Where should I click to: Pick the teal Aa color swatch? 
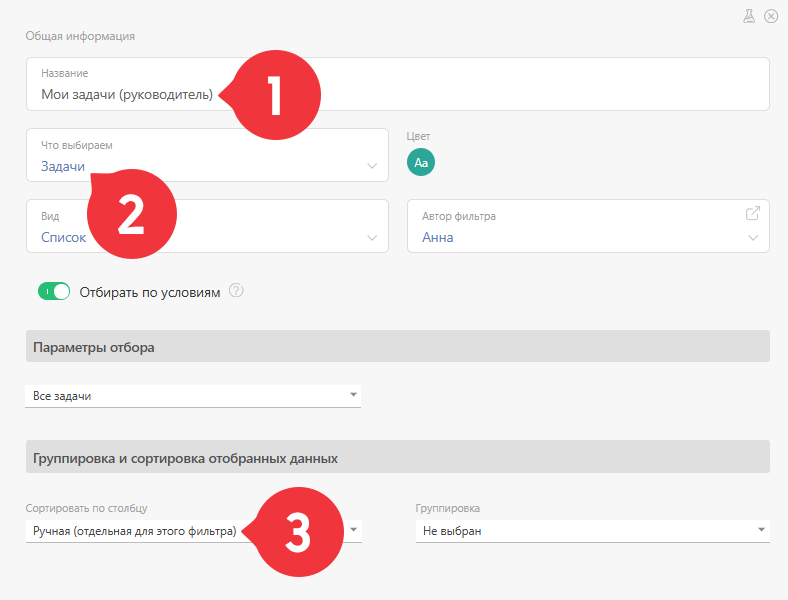pyautogui.click(x=421, y=162)
